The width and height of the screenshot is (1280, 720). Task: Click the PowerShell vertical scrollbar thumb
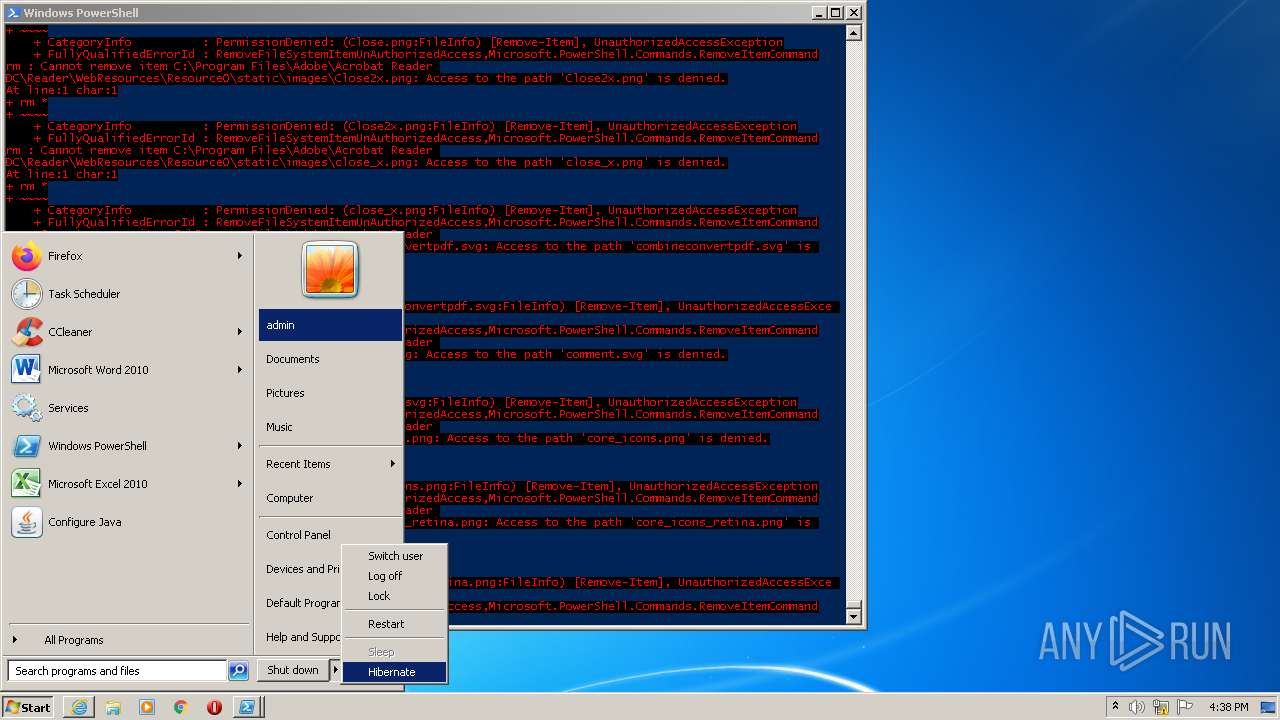pos(853,604)
